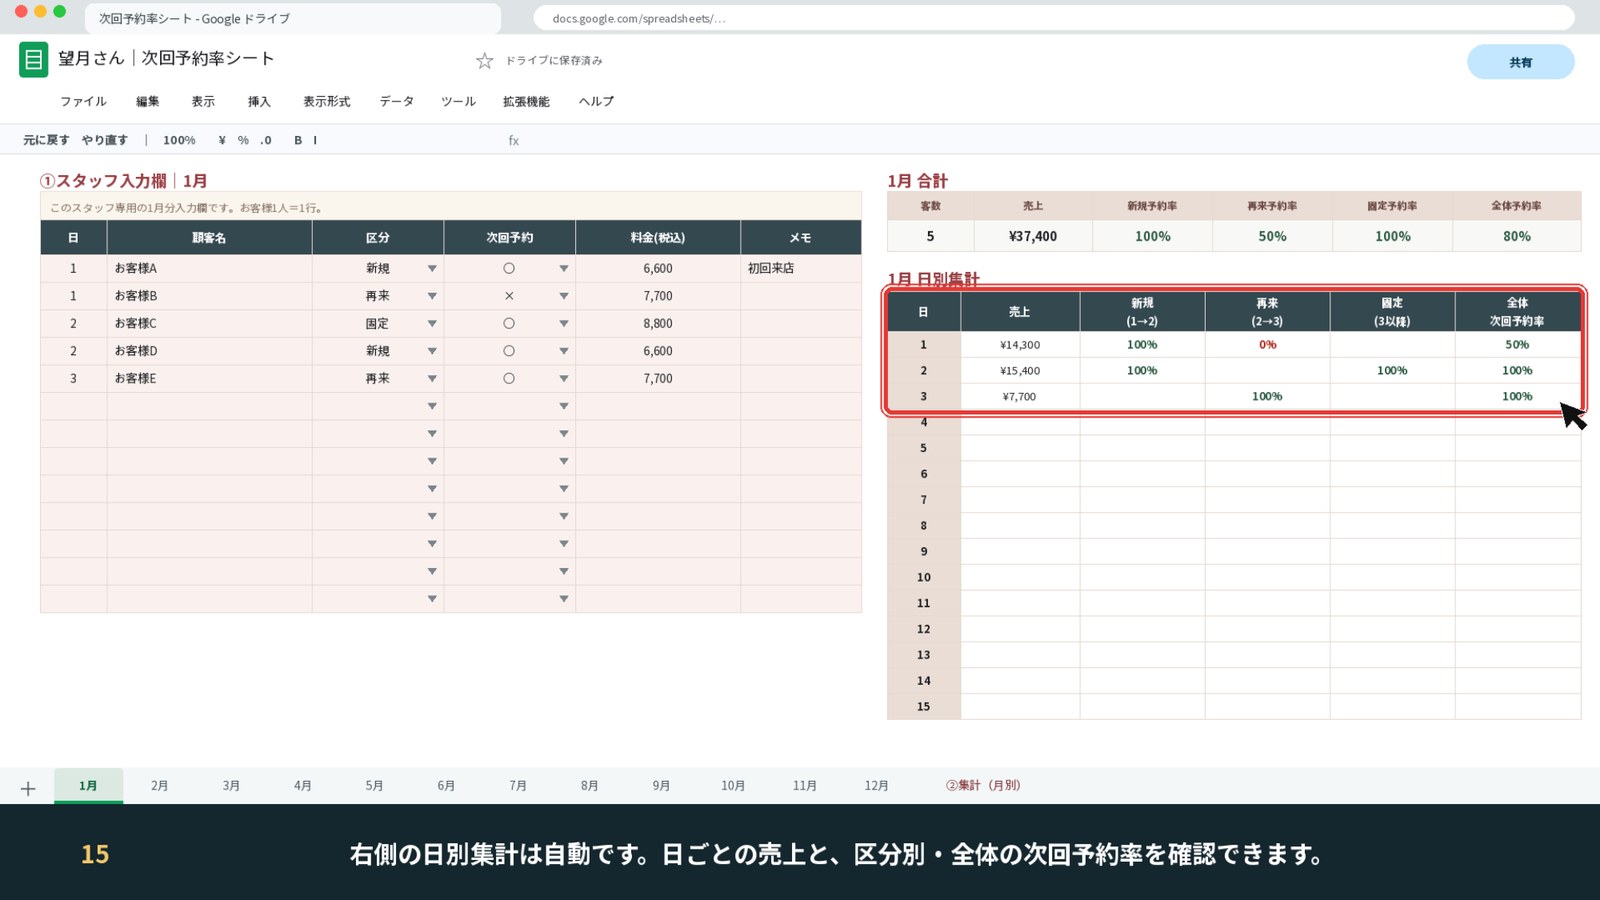Select the ¥15,400 daily sales cell
This screenshot has width=1600, height=900.
click(x=1020, y=371)
